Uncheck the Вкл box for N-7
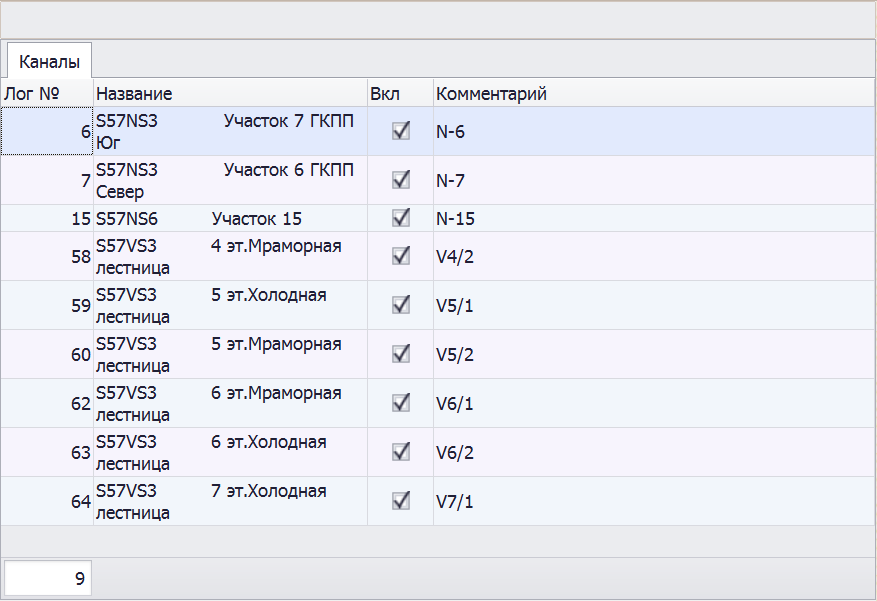This screenshot has height=601, width=877. 401,180
